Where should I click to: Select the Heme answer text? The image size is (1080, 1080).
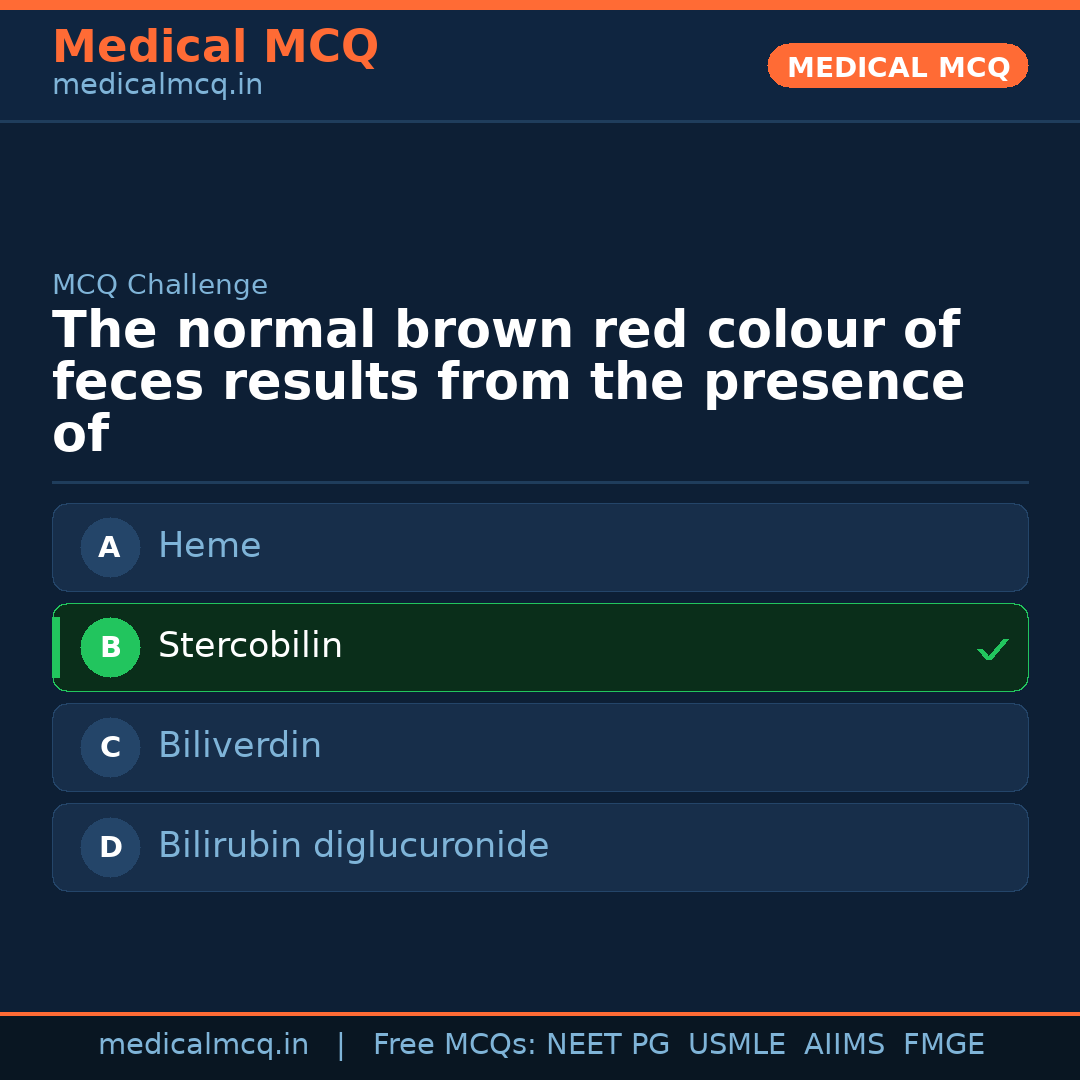[209, 546]
